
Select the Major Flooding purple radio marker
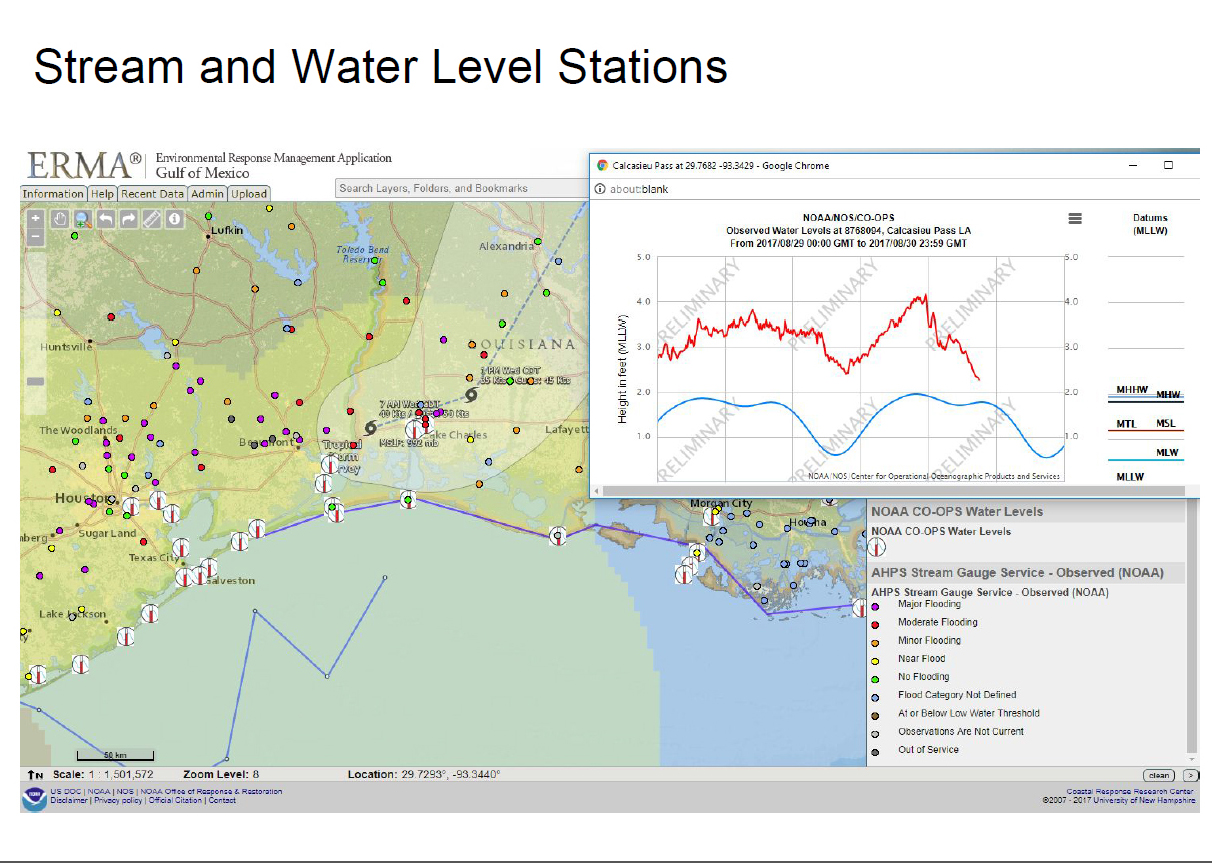coord(875,605)
